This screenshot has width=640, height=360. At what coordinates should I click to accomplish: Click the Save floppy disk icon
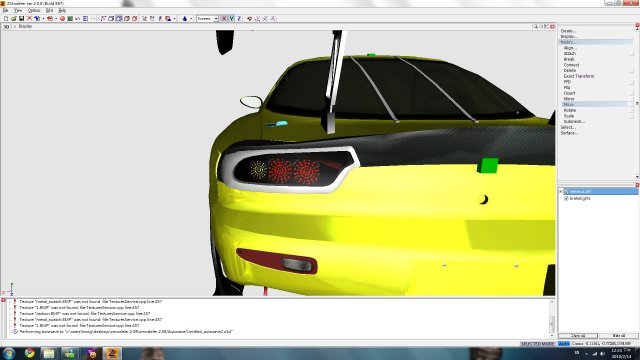[21, 18]
